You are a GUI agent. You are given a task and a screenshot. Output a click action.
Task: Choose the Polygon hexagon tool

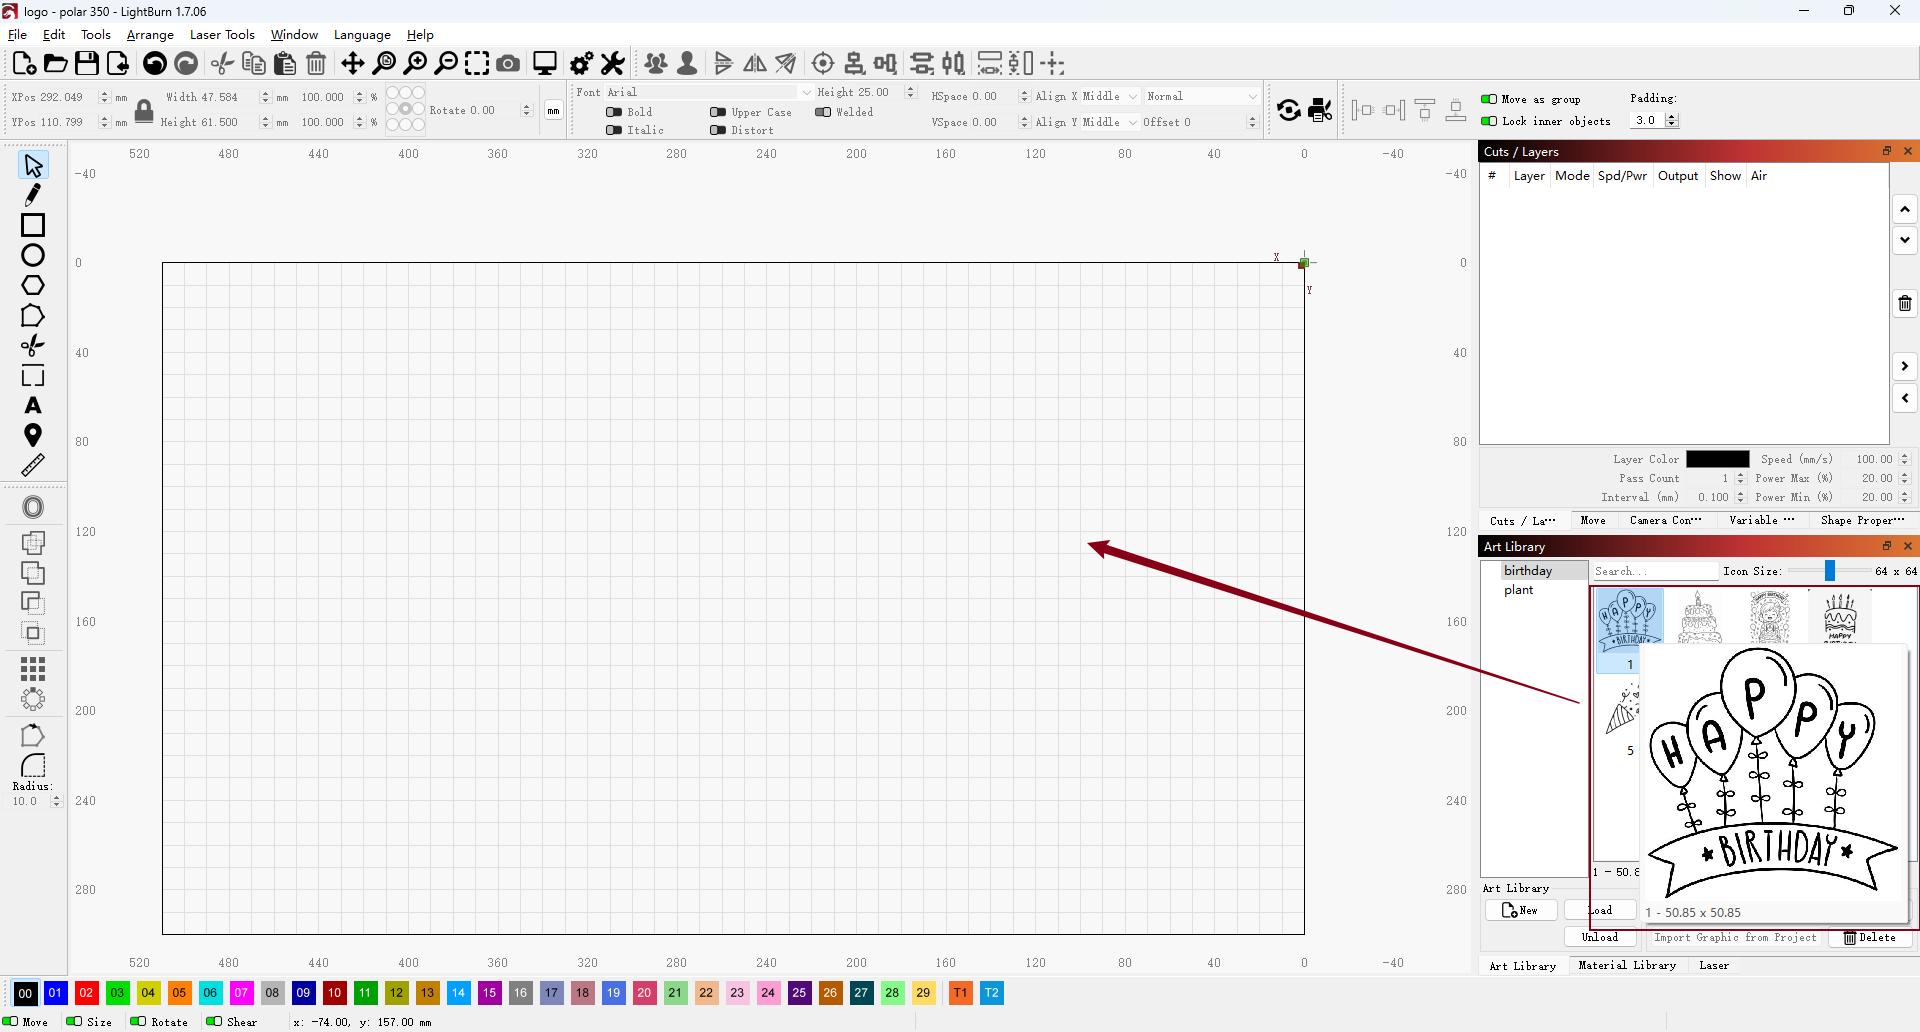pos(33,285)
